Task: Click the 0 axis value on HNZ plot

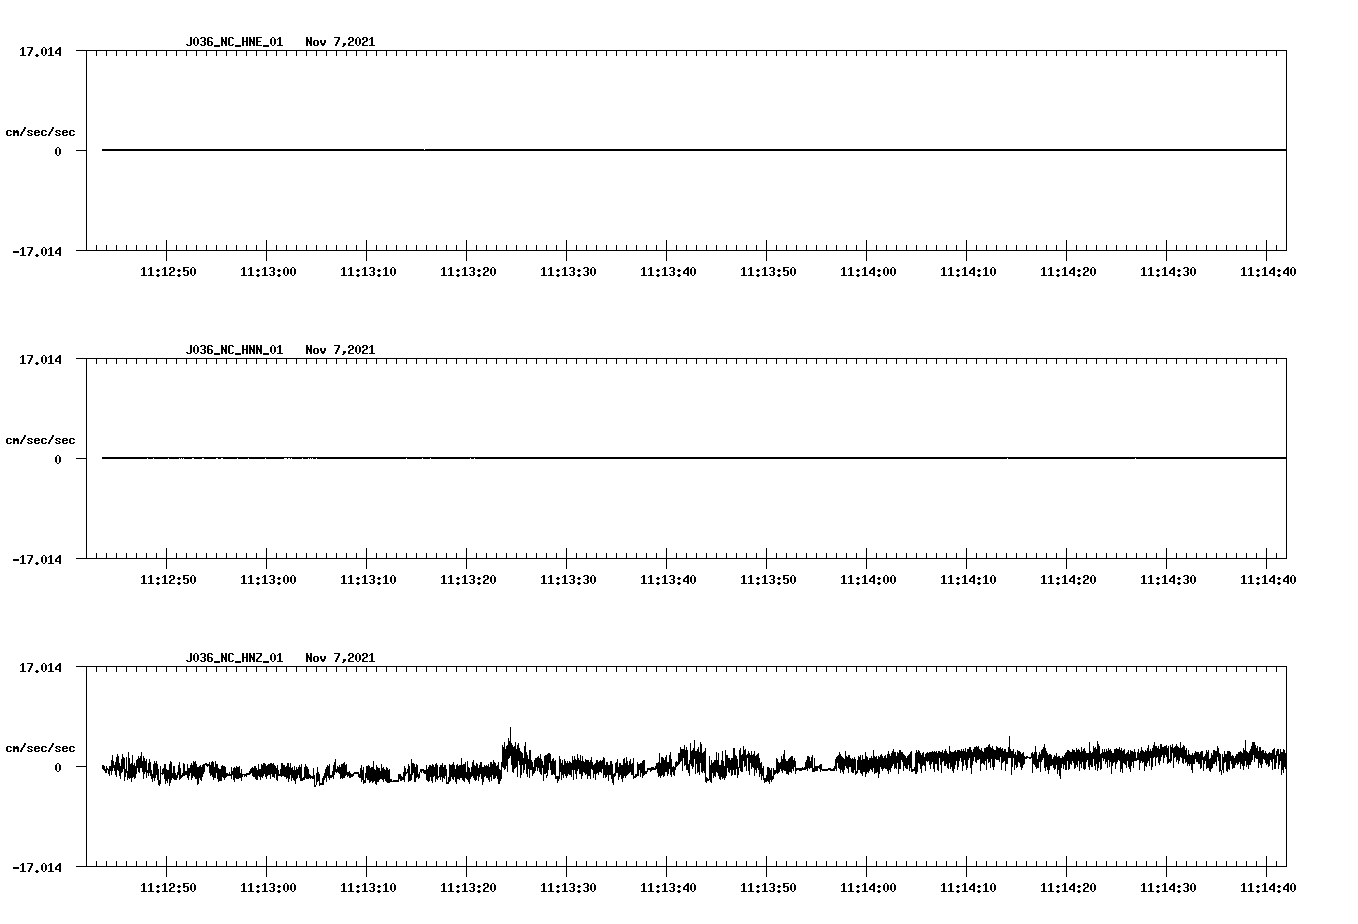Action: pos(58,767)
